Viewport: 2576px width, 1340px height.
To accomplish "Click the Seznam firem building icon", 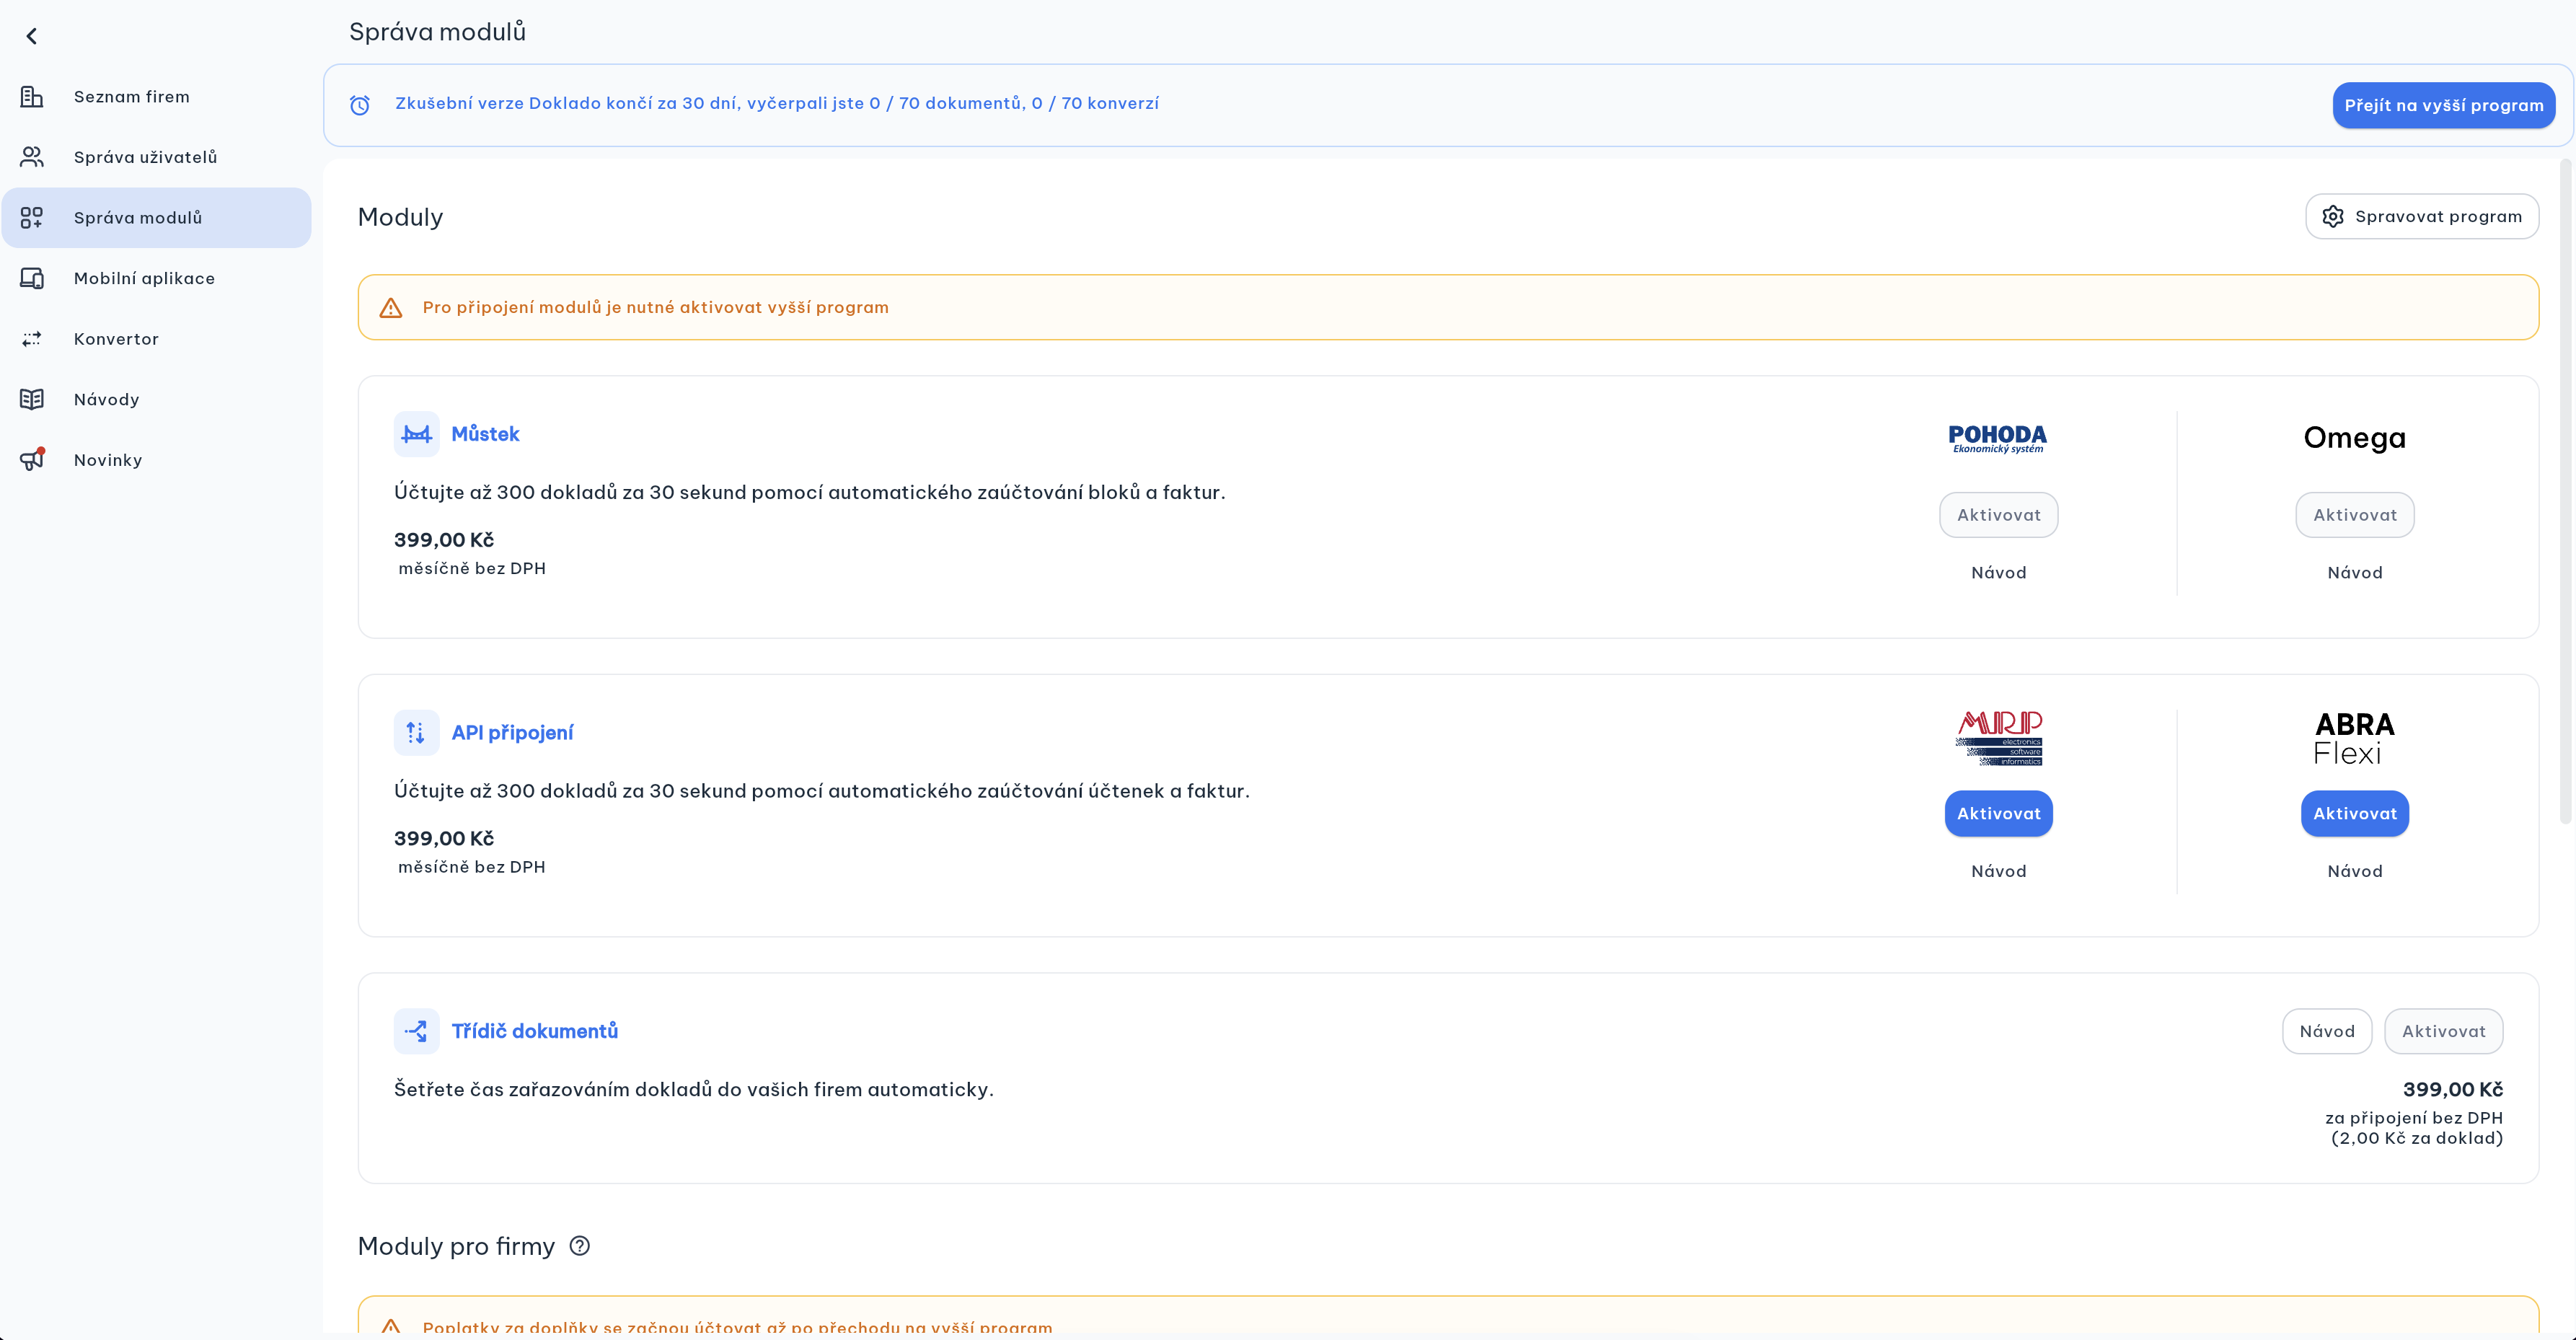I will pyautogui.click(x=32, y=97).
